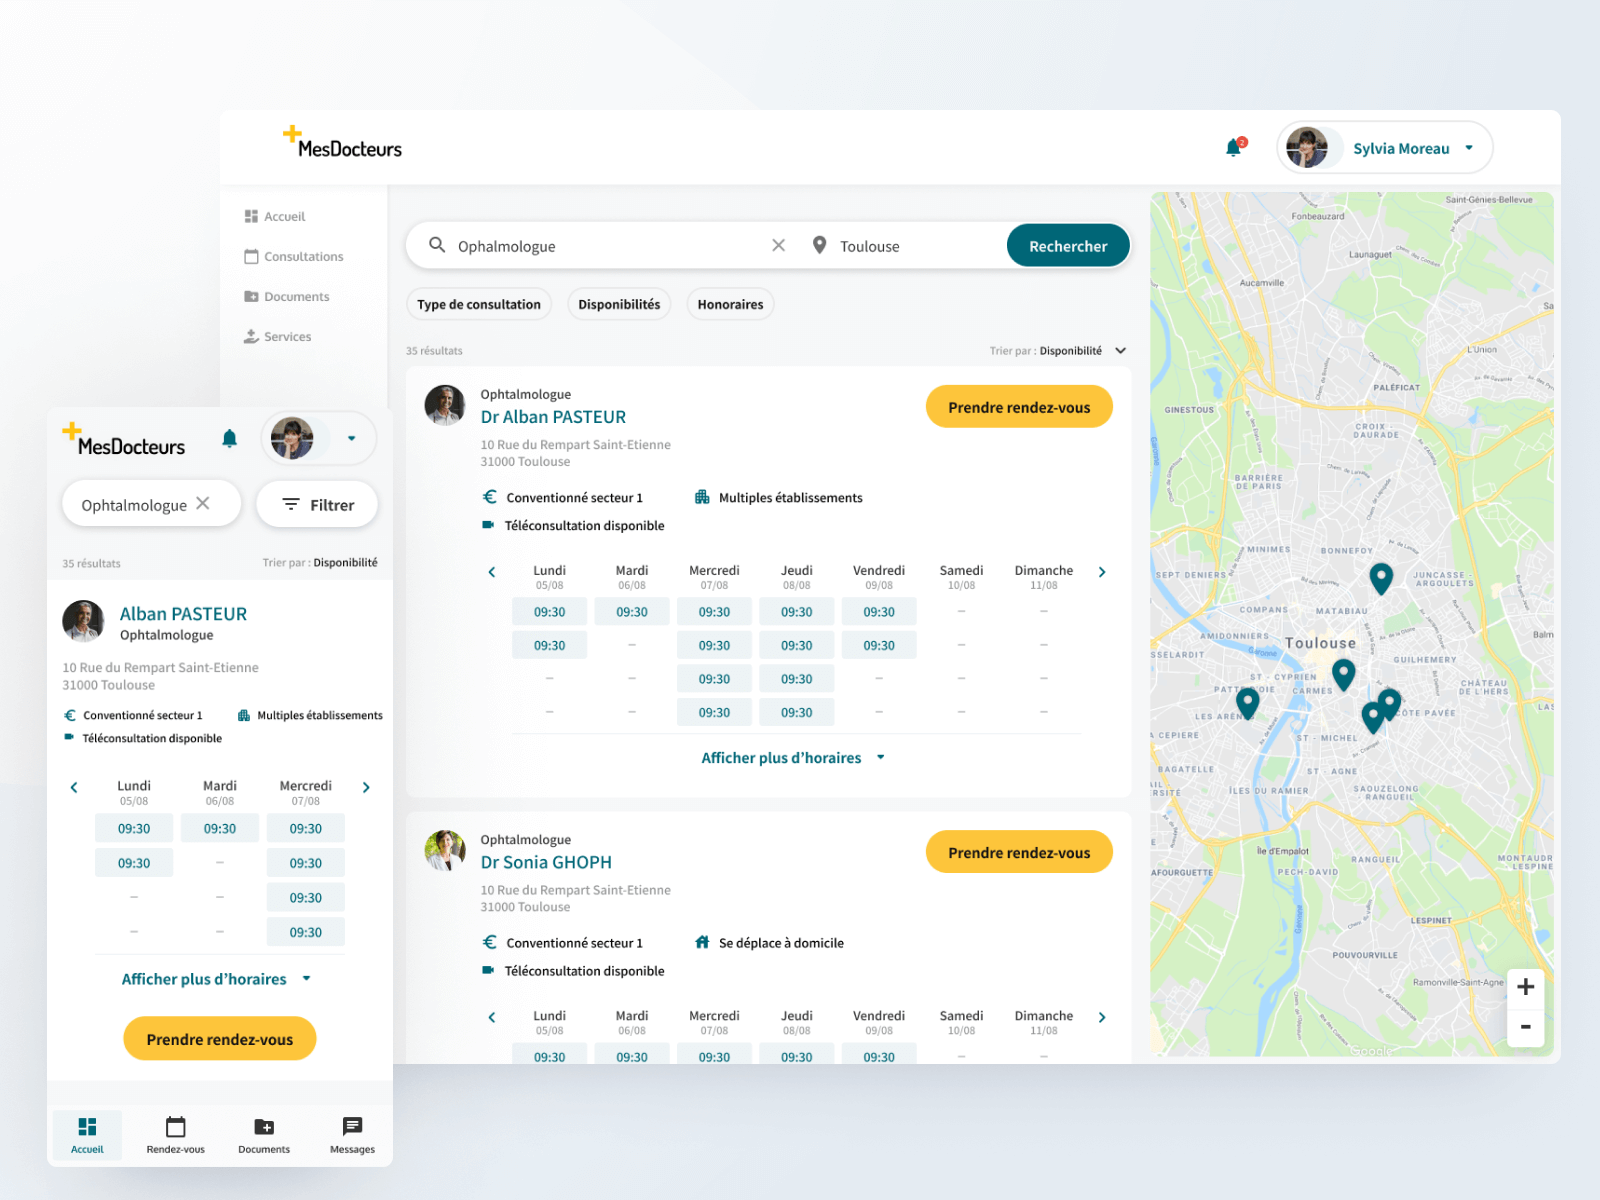The height and width of the screenshot is (1200, 1600).
Task: Click the euro icon in Alban PASTEUR desktop card
Action: coord(490,497)
